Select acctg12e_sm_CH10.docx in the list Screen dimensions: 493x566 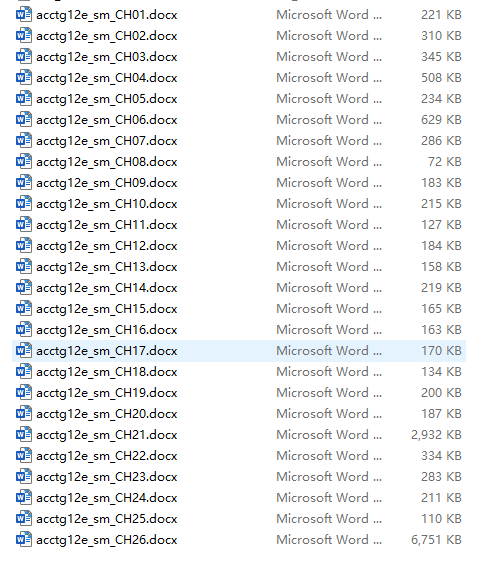106,204
